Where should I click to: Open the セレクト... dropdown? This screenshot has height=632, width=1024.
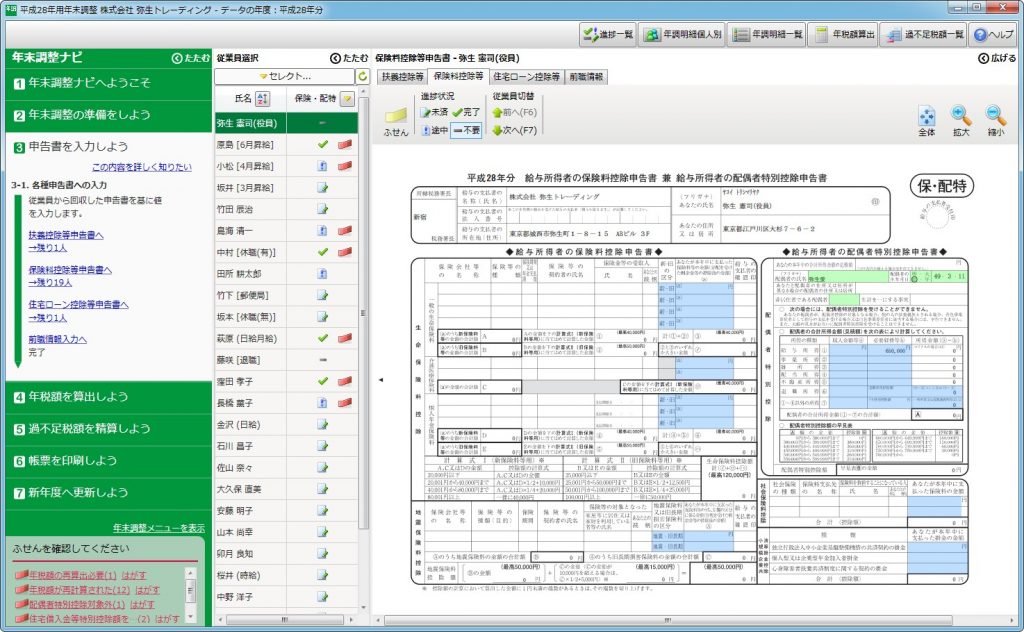tap(285, 76)
